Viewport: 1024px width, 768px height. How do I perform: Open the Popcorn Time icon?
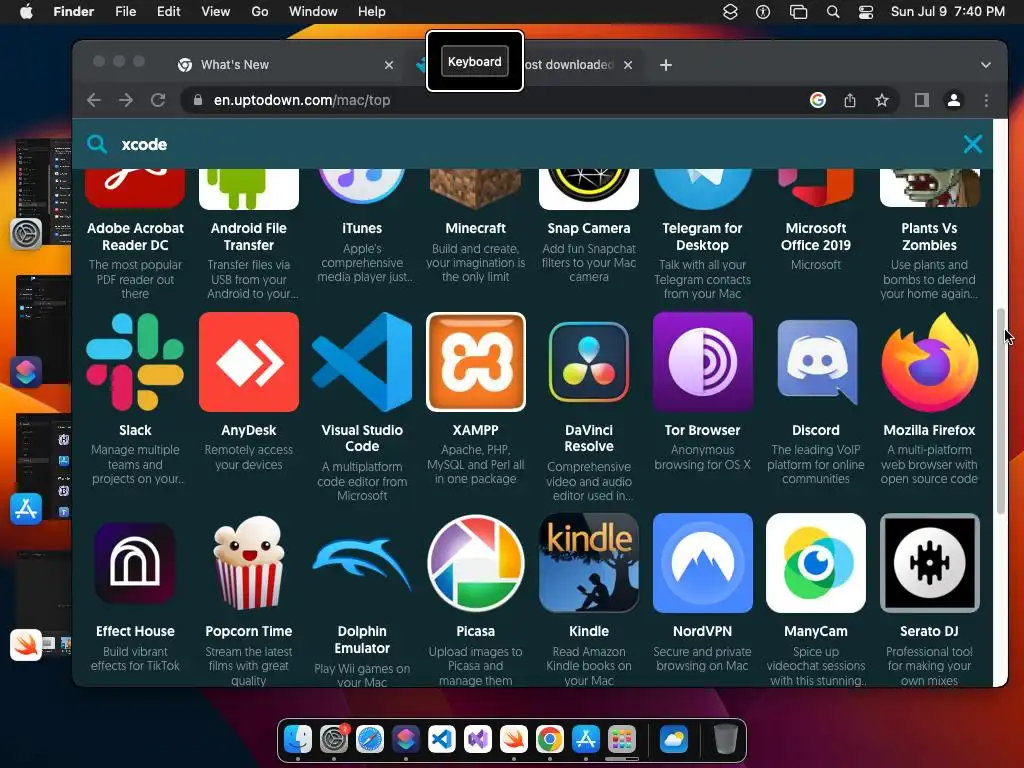pos(249,563)
